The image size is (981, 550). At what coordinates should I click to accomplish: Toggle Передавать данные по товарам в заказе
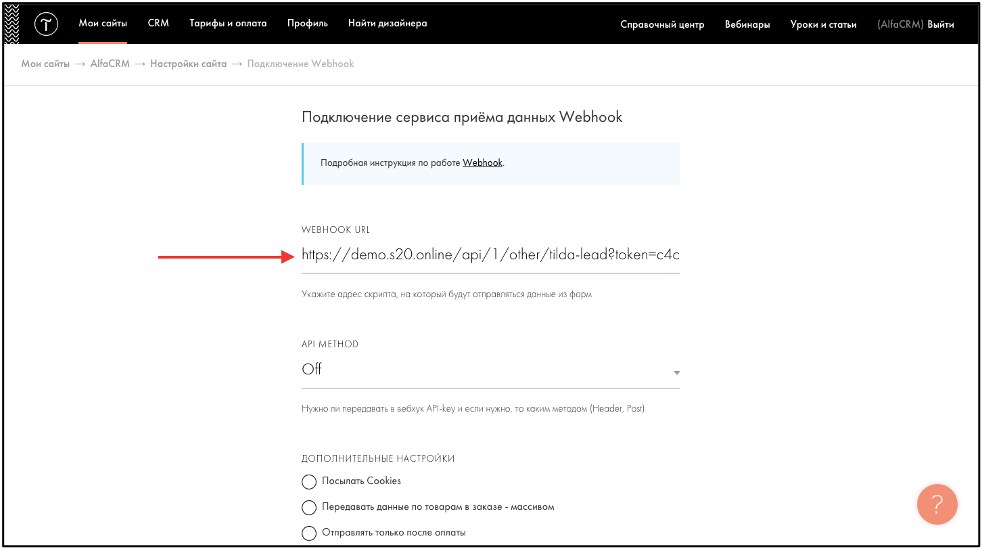point(308,507)
